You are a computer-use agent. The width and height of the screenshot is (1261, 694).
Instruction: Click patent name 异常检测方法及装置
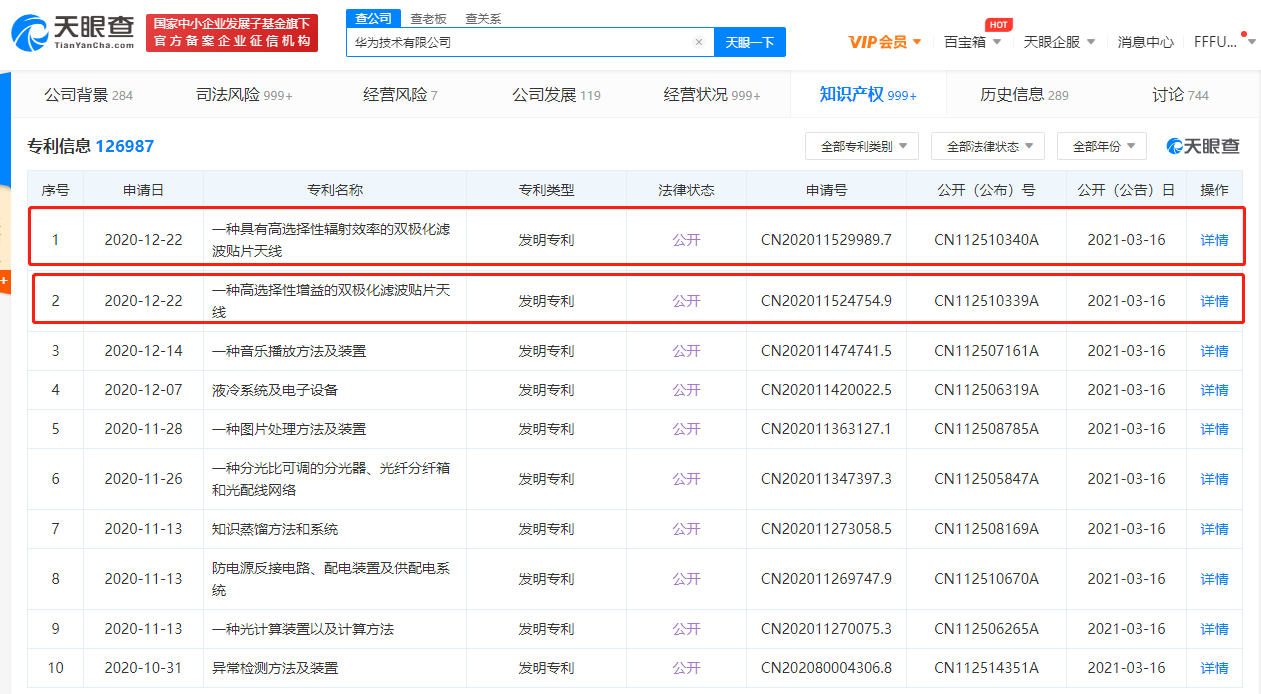coord(275,668)
